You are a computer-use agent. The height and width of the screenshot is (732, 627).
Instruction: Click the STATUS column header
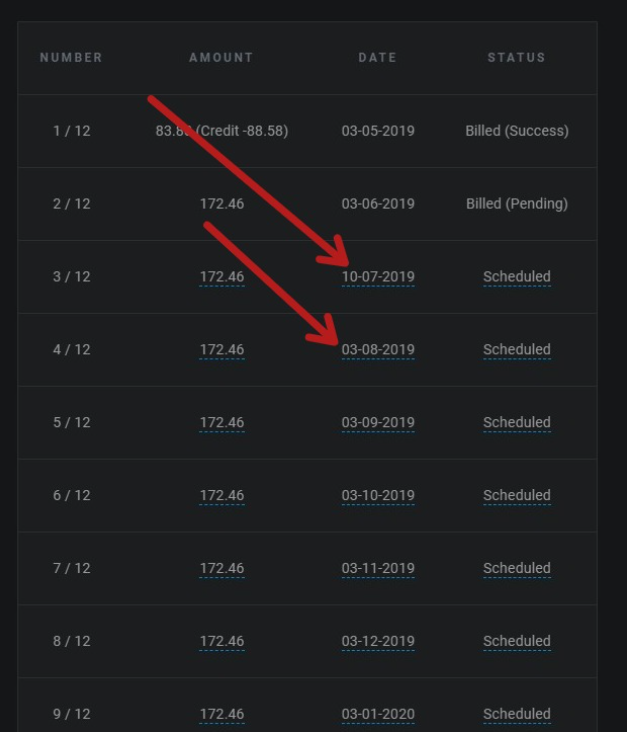(516, 57)
